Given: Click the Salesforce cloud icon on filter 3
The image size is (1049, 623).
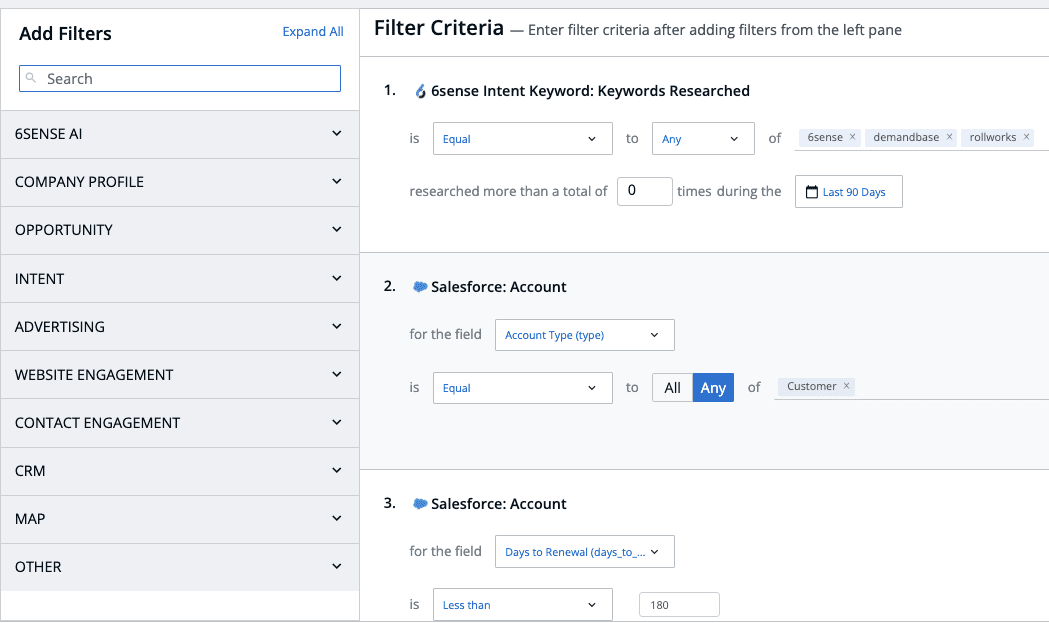Looking at the screenshot, I should click(x=420, y=504).
